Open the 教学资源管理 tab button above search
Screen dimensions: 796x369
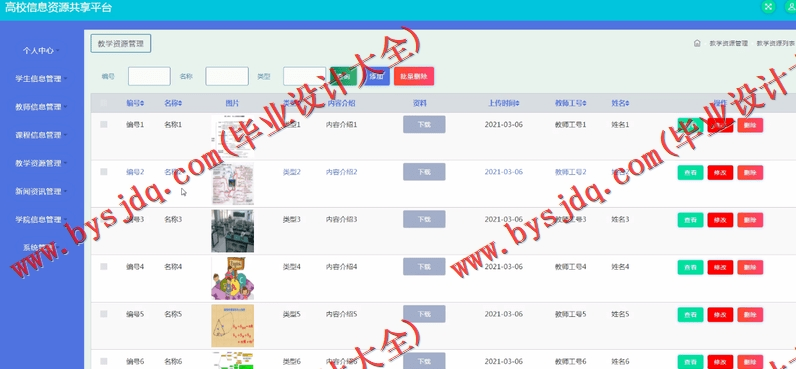coord(121,44)
